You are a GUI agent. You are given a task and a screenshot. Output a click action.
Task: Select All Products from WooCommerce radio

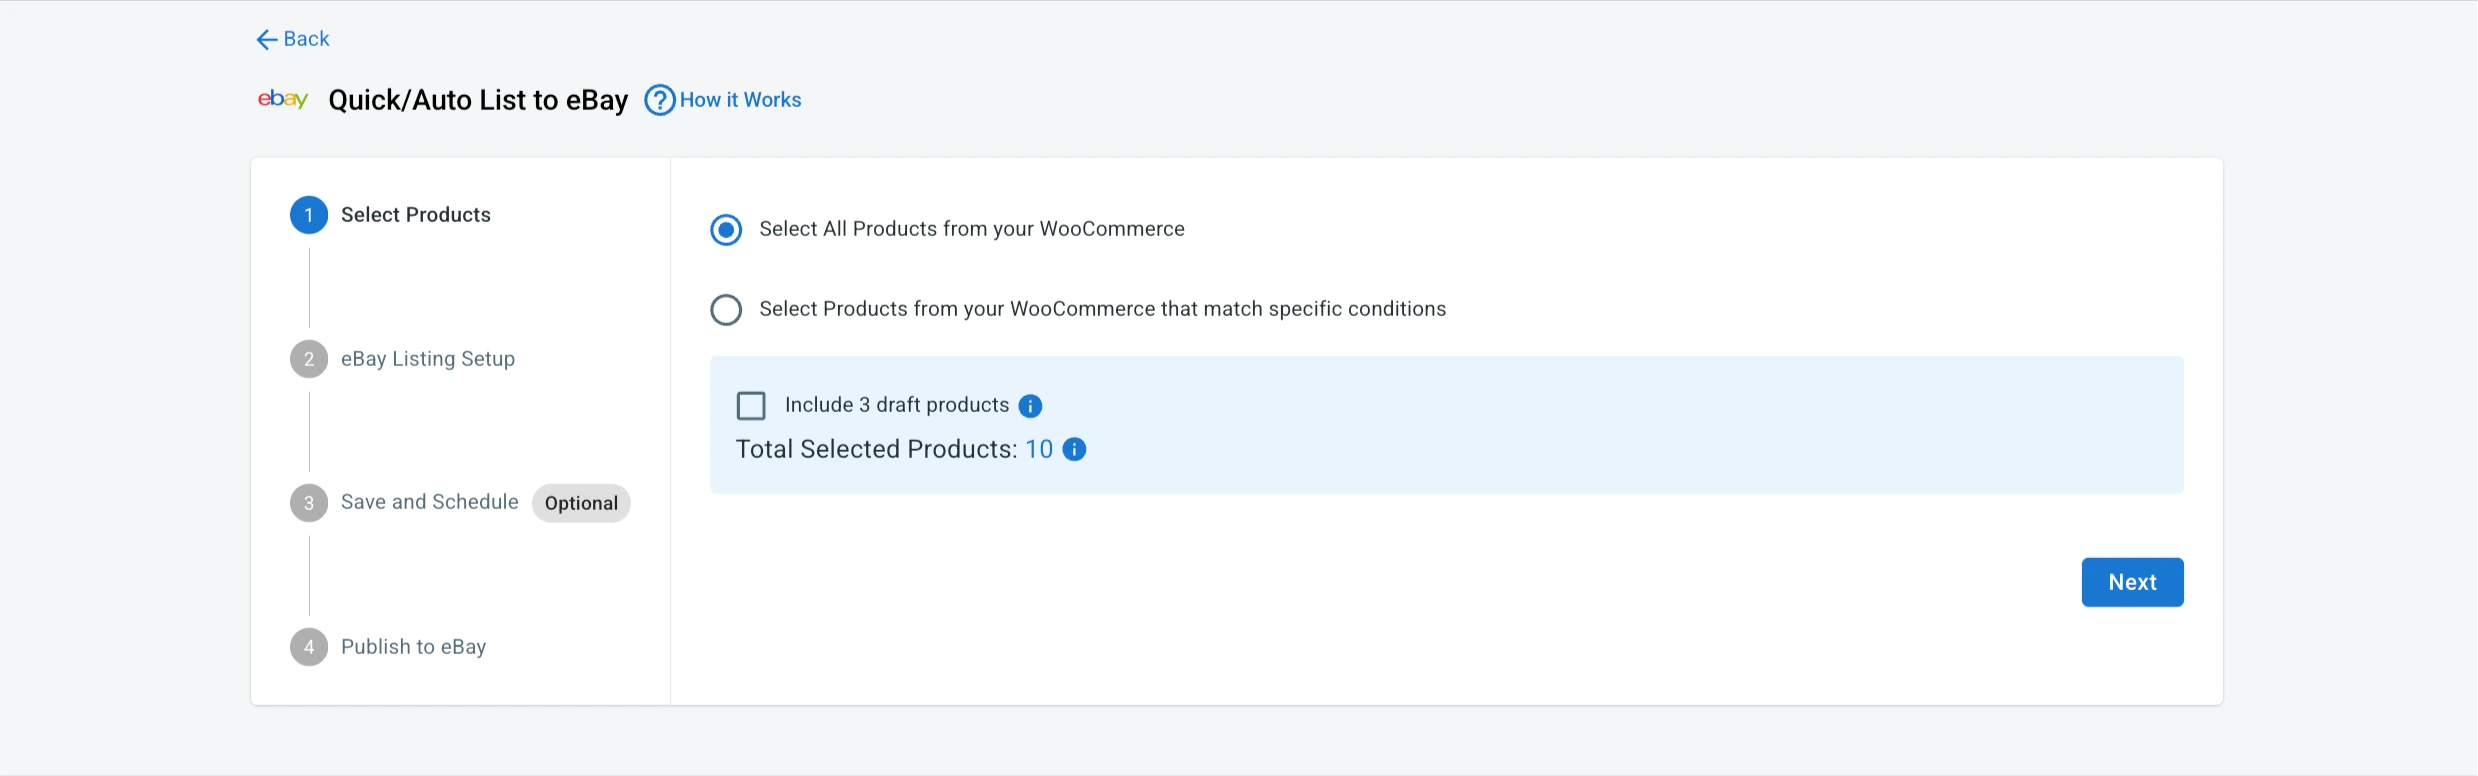[726, 230]
